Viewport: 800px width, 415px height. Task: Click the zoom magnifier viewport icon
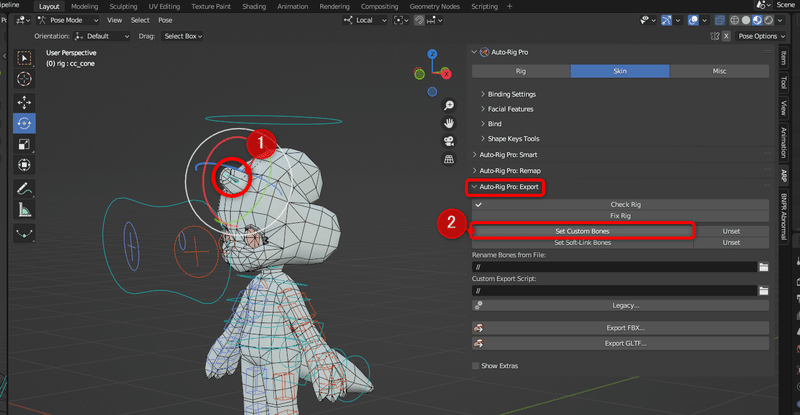click(449, 105)
